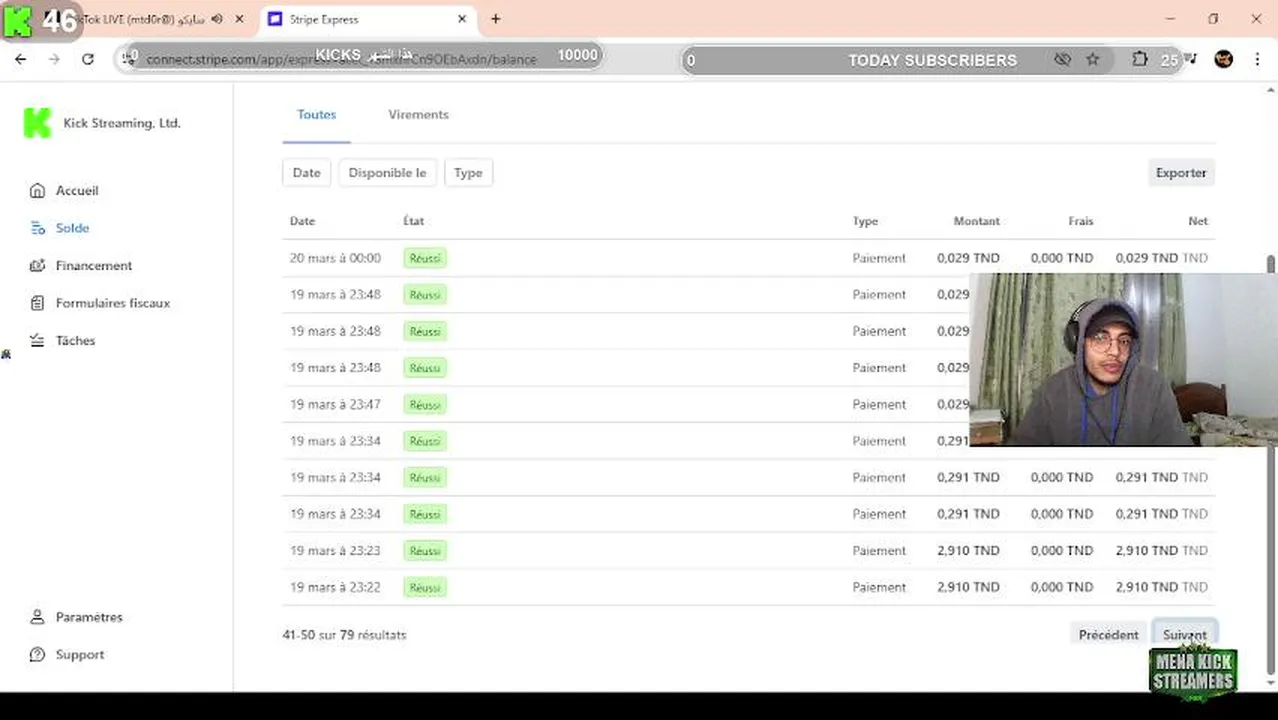Select the Stripe Express browser tab
Image resolution: width=1278 pixels, height=720 pixels.
pyautogui.click(x=367, y=19)
